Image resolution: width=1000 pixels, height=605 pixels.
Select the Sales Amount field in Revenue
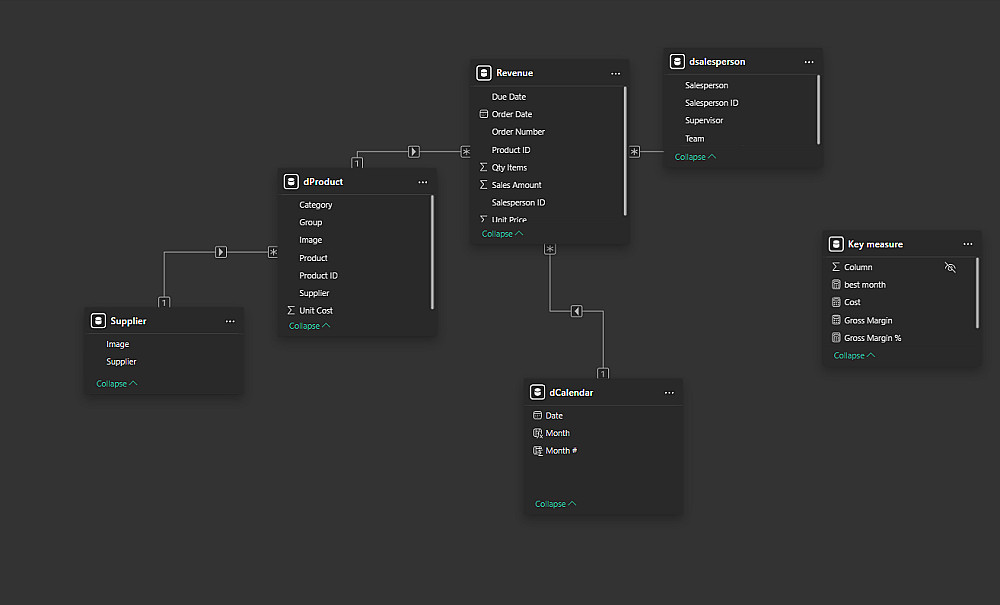[516, 185]
